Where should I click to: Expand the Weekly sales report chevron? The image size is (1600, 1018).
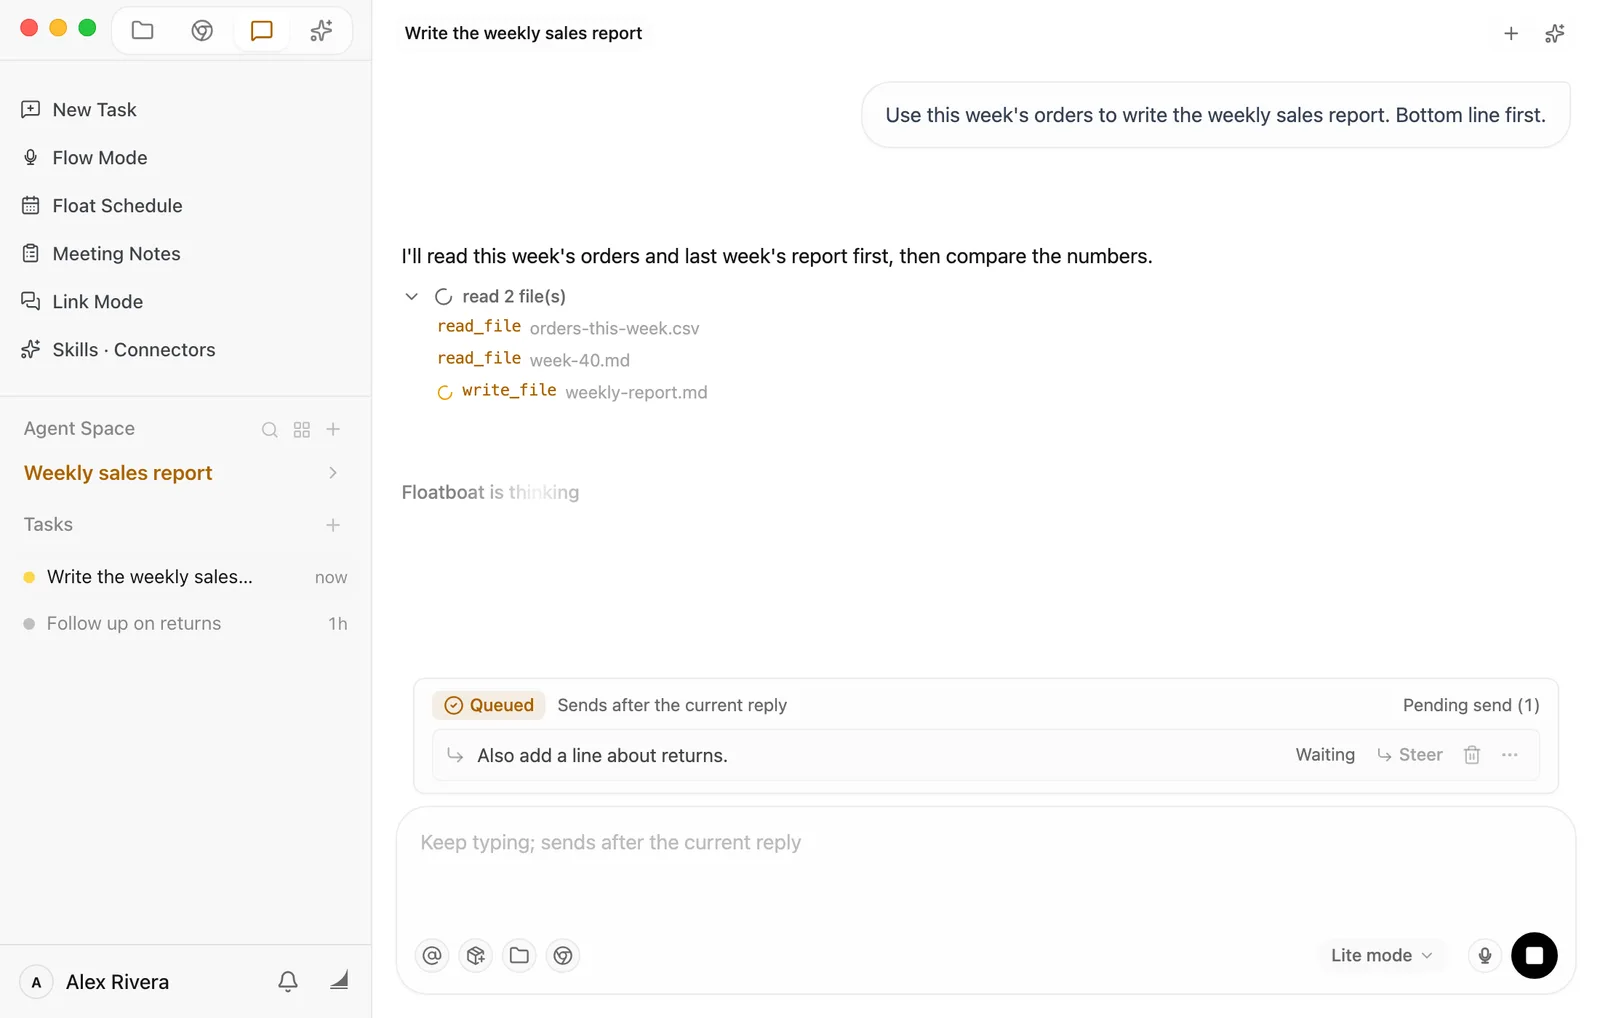click(x=333, y=473)
